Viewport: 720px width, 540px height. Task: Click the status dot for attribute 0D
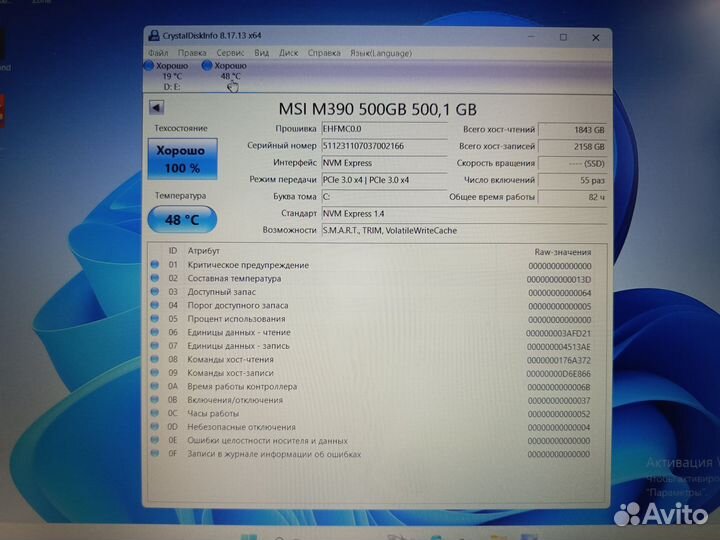point(155,427)
